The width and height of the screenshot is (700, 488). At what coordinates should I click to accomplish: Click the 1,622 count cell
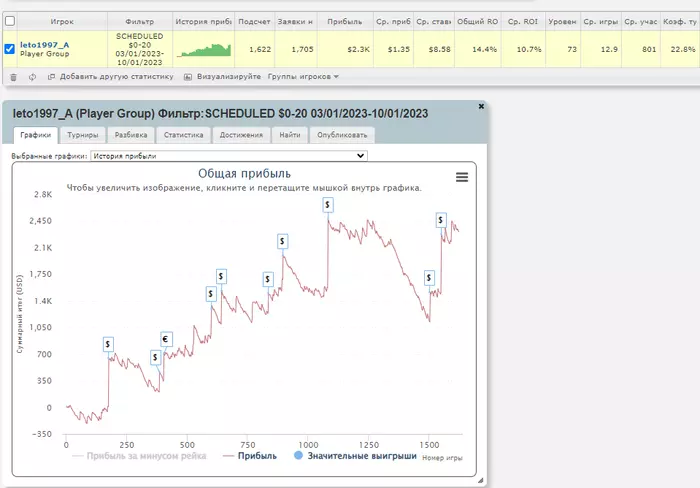click(x=254, y=50)
